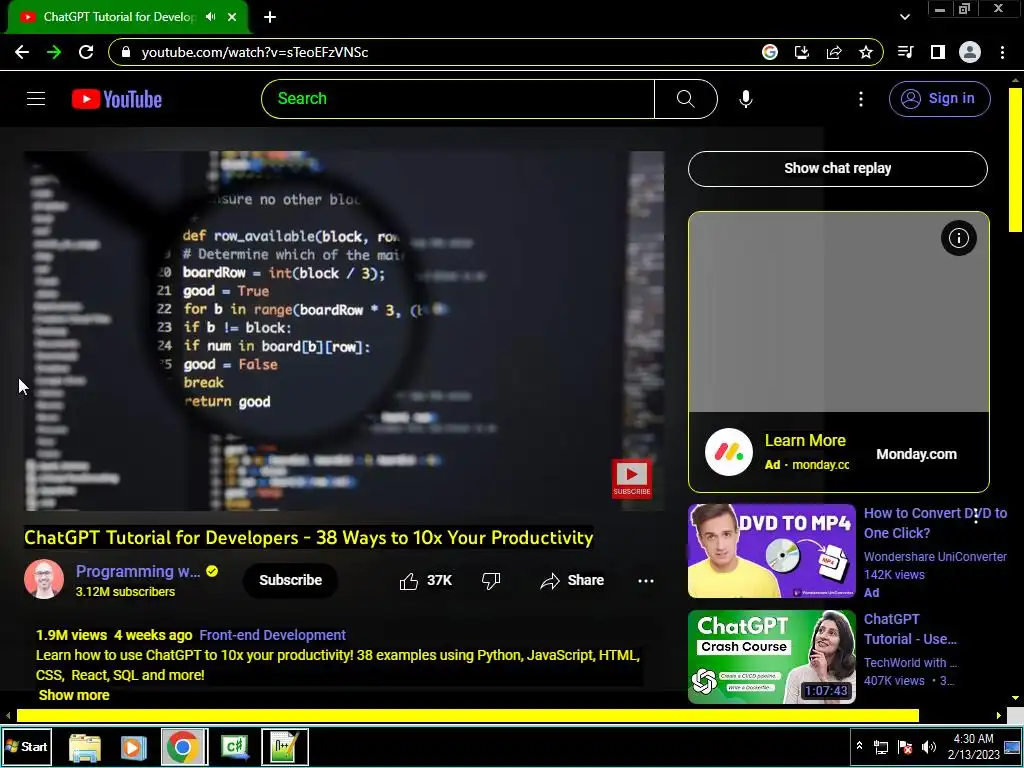Viewport: 1024px width, 768px height.
Task: Mute the tab using the speaker icon
Action: pyautogui.click(x=210, y=16)
